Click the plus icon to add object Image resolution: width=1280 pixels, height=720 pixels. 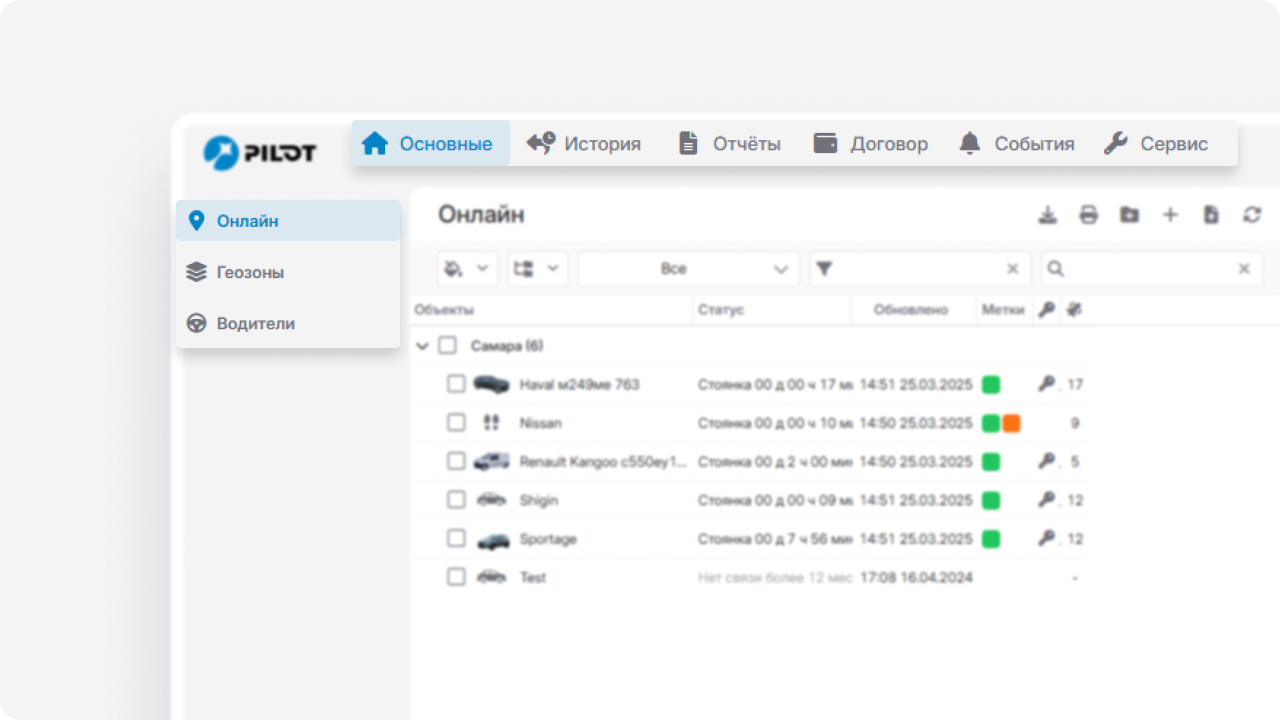[1170, 215]
